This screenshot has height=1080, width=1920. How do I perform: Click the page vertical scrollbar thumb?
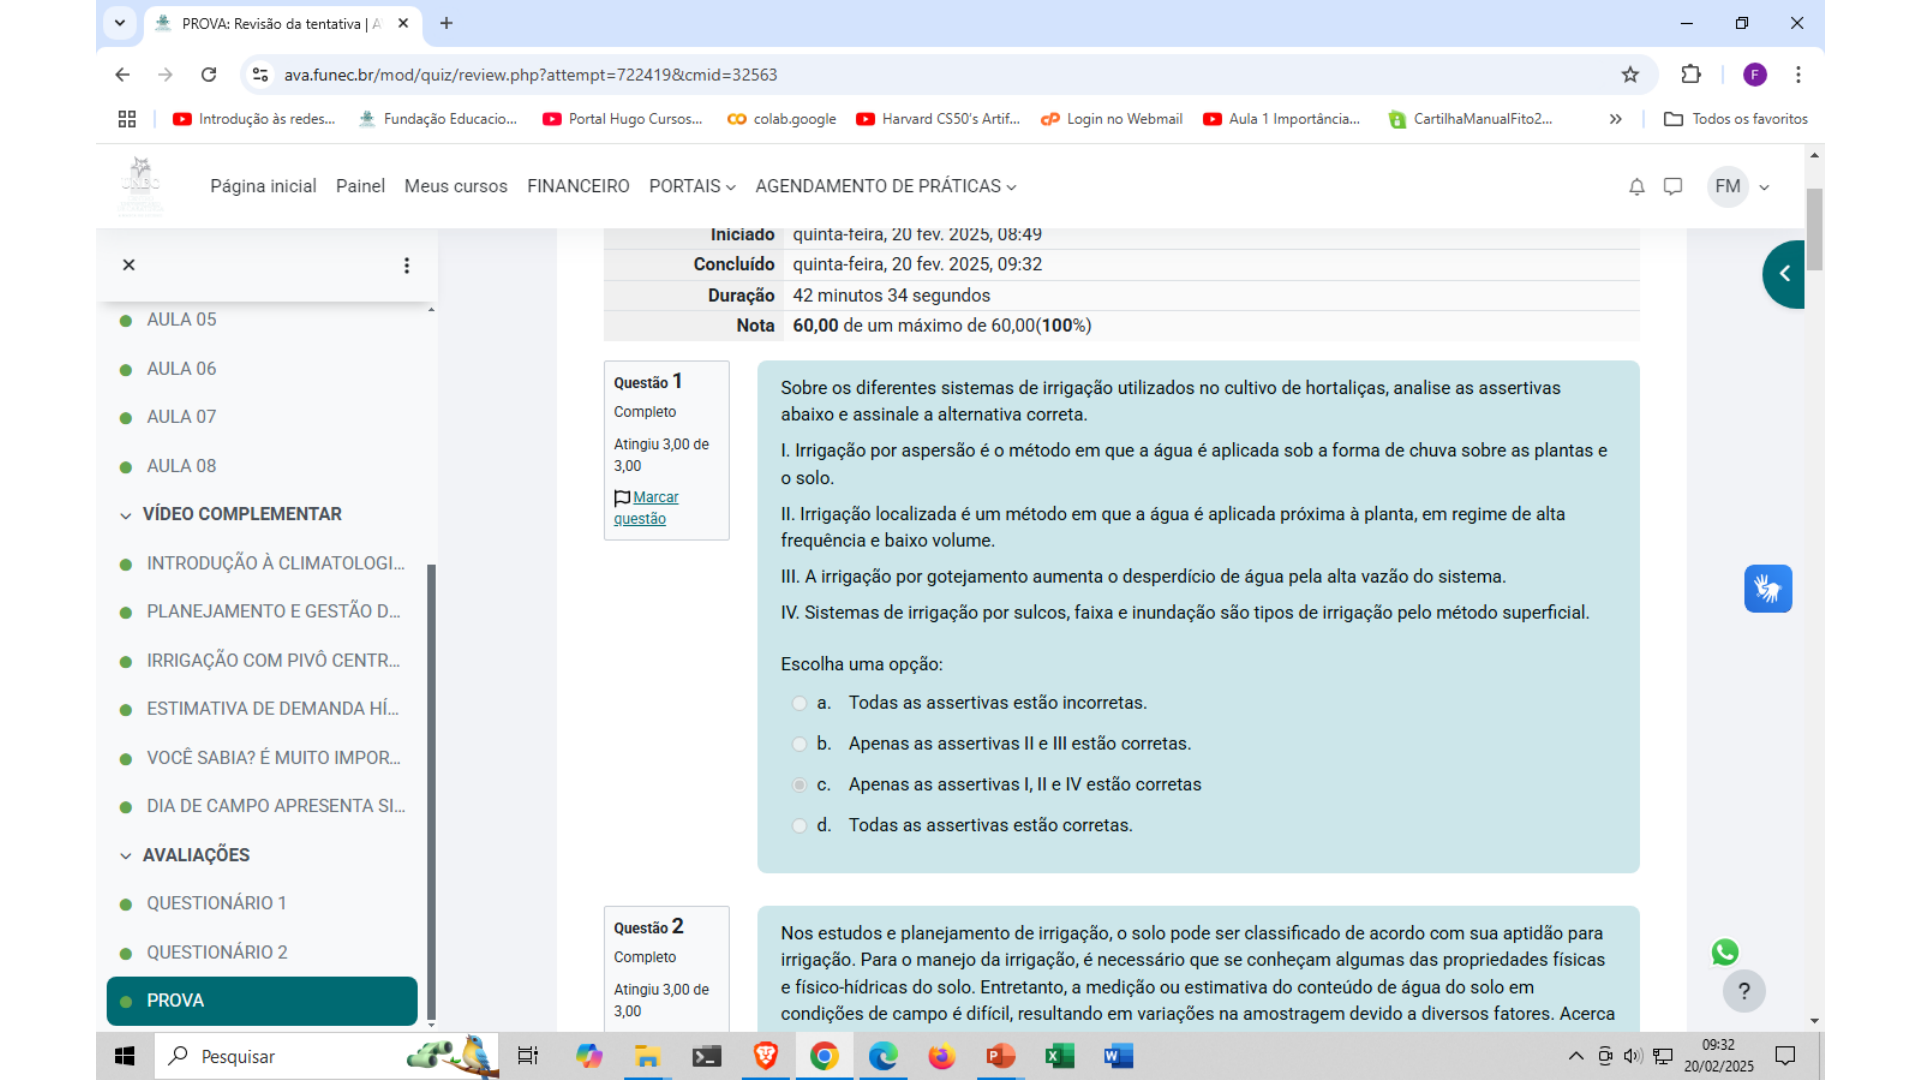point(1814,228)
